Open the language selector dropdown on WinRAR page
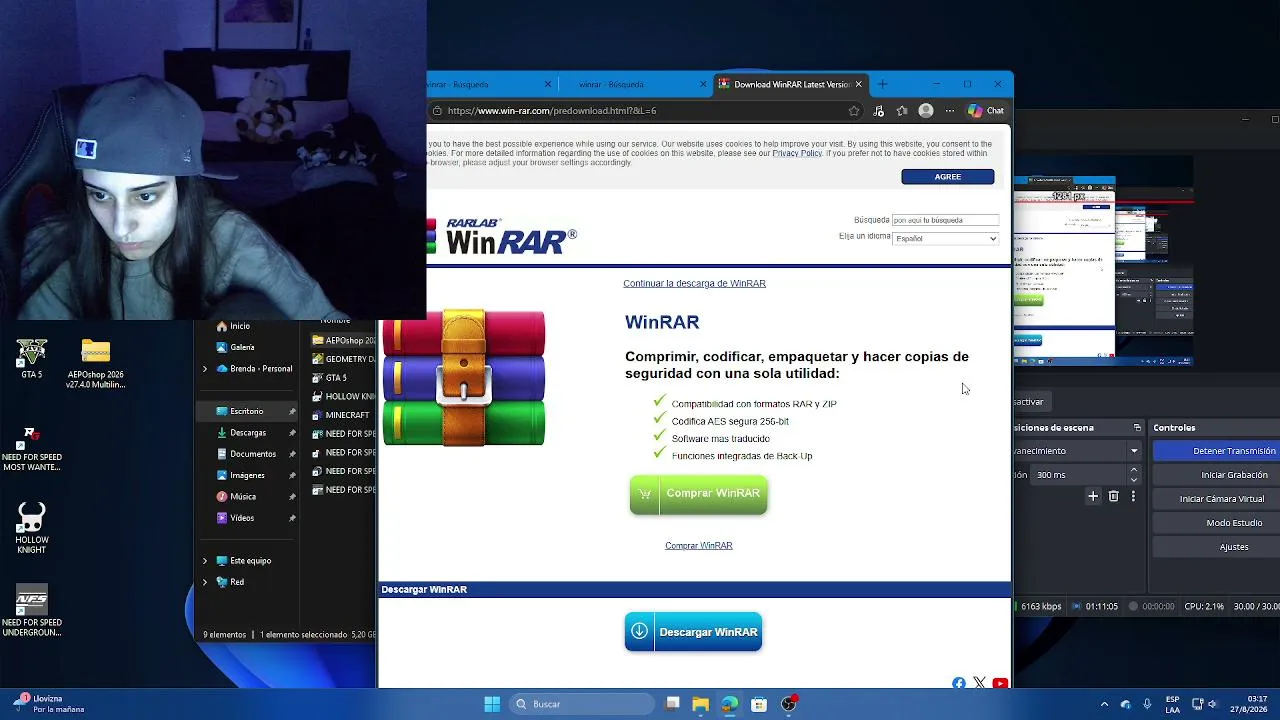 946,238
